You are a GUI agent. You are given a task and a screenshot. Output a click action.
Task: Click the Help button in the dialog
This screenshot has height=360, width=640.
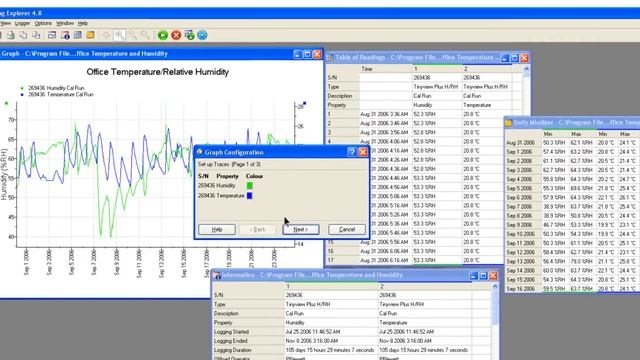click(217, 229)
